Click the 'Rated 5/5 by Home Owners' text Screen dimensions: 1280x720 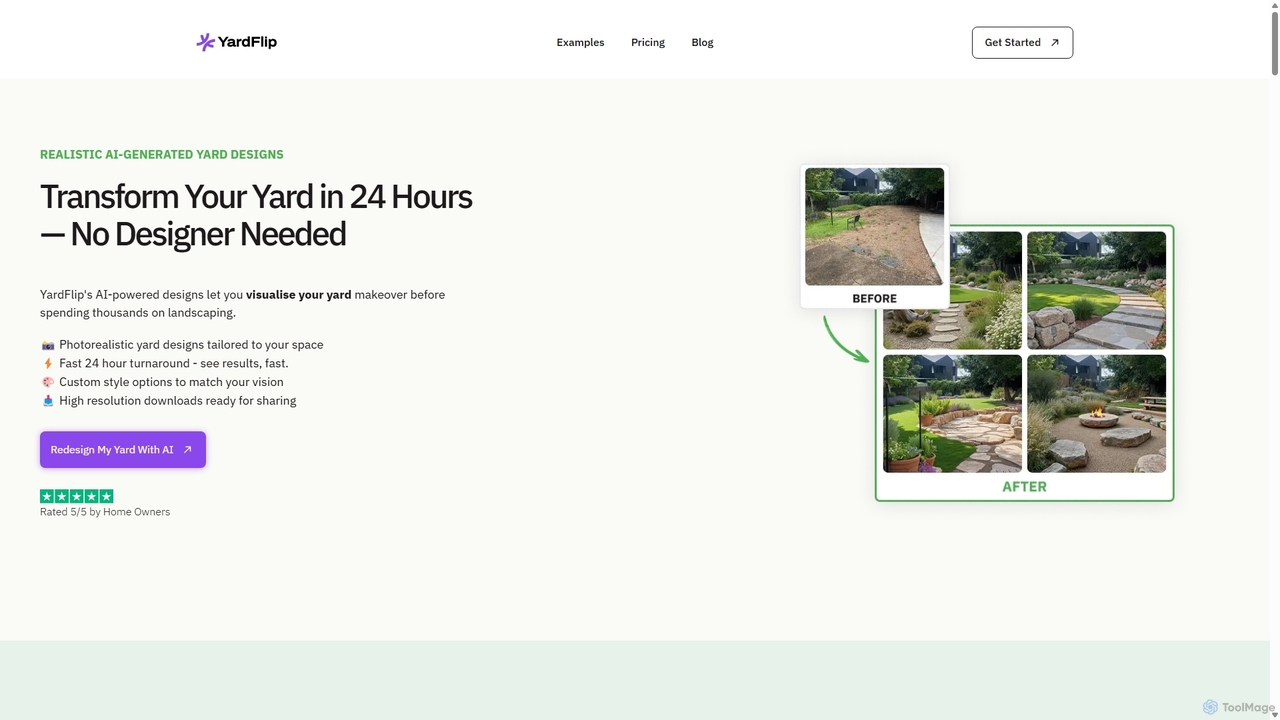tap(105, 512)
